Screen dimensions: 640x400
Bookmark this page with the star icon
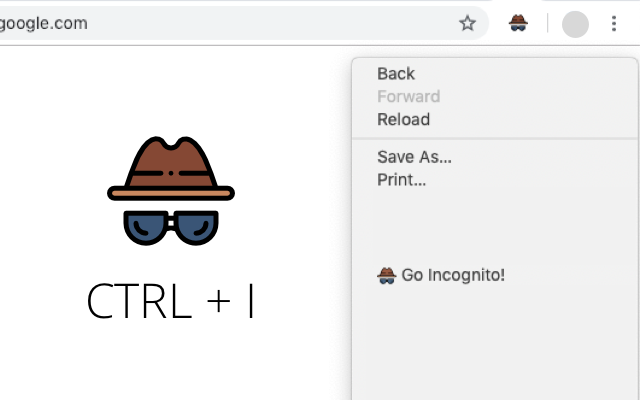(467, 23)
